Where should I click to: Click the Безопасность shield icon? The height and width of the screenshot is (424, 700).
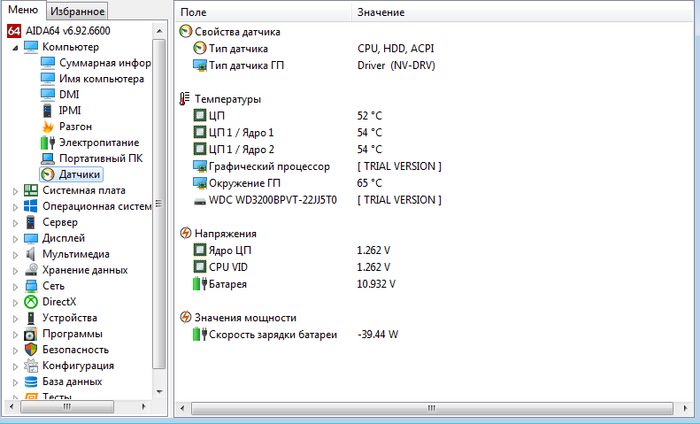pyautogui.click(x=31, y=350)
